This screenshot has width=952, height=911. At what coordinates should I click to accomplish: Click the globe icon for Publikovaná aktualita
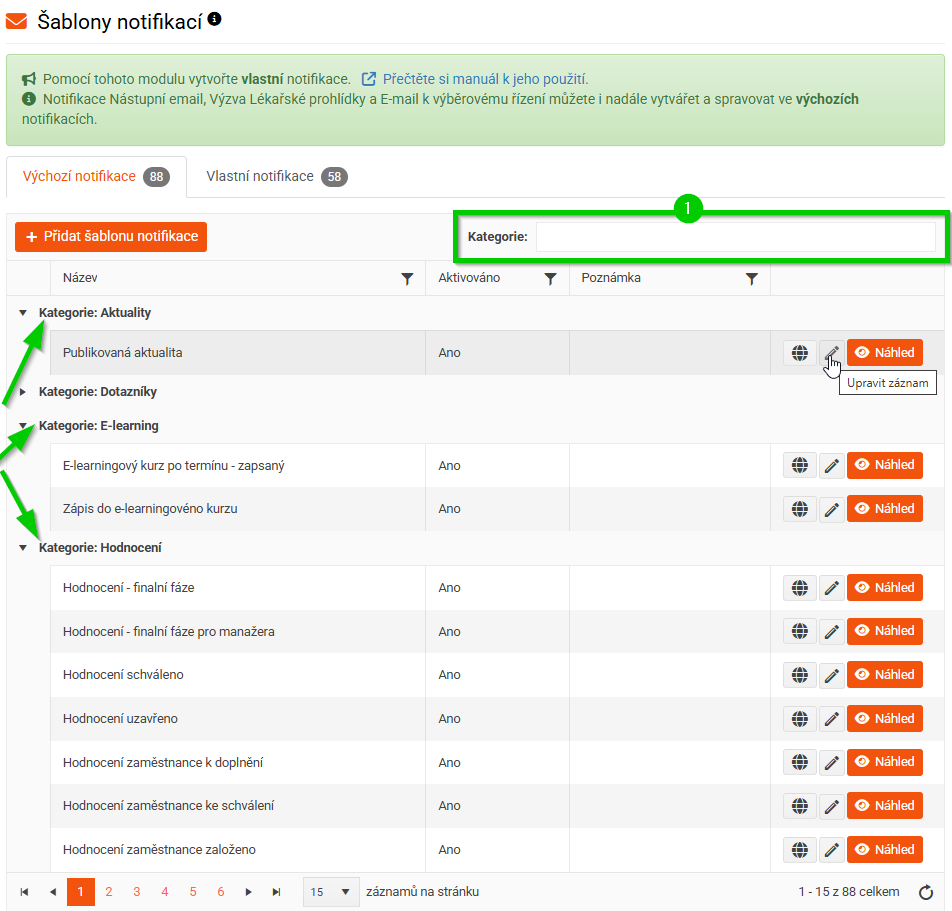pos(799,353)
